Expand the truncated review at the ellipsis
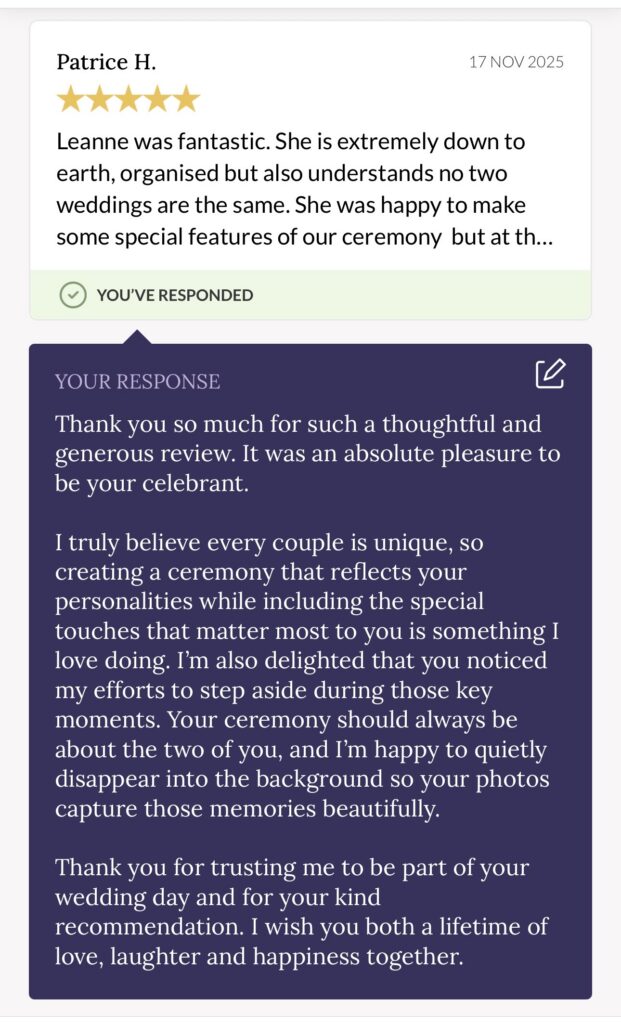The height and width of the screenshot is (1024, 621). 542,236
